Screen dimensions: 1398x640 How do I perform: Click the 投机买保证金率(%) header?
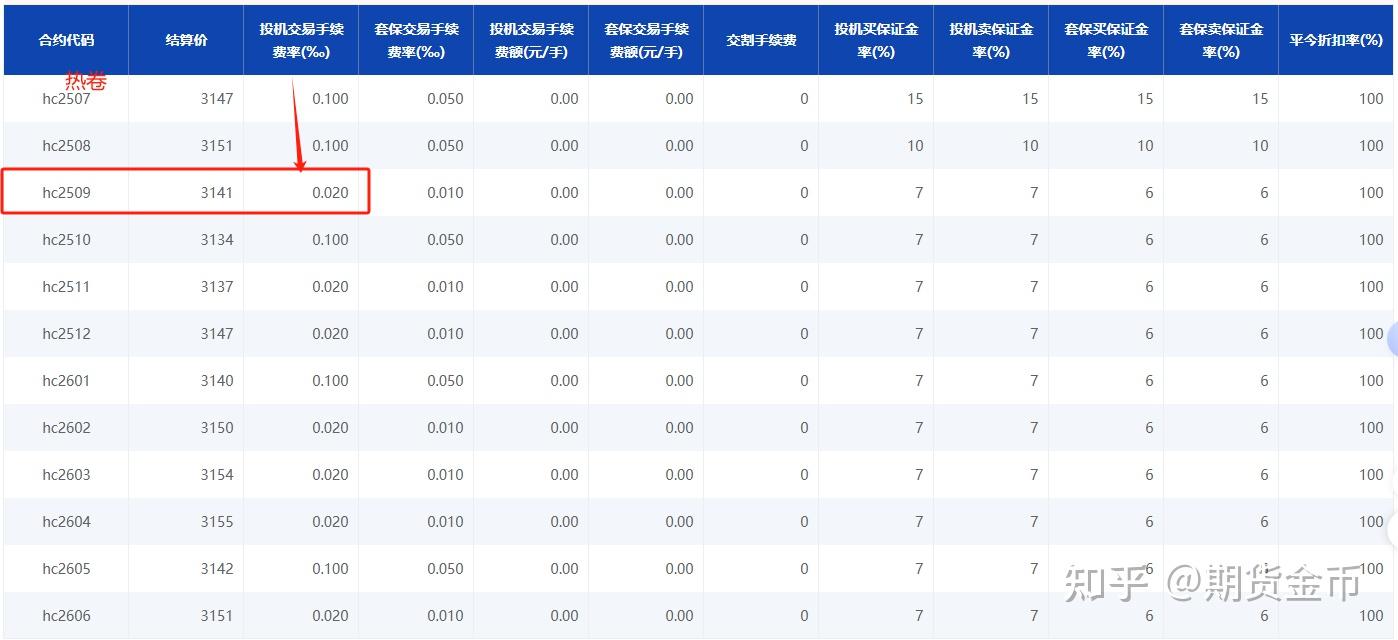(876, 41)
